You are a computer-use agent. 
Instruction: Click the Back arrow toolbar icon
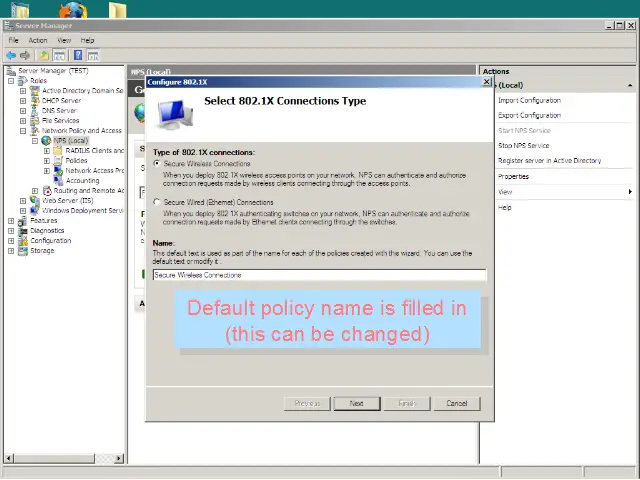coord(11,55)
